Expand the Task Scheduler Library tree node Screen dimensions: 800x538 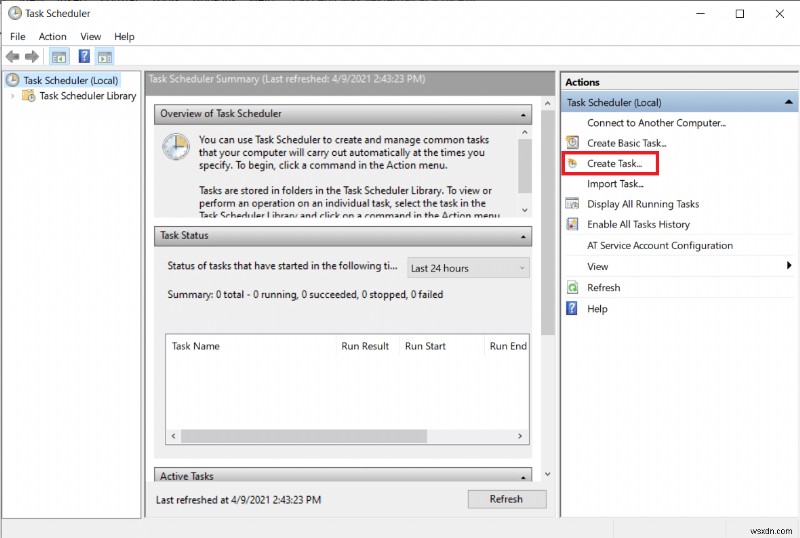(x=13, y=96)
